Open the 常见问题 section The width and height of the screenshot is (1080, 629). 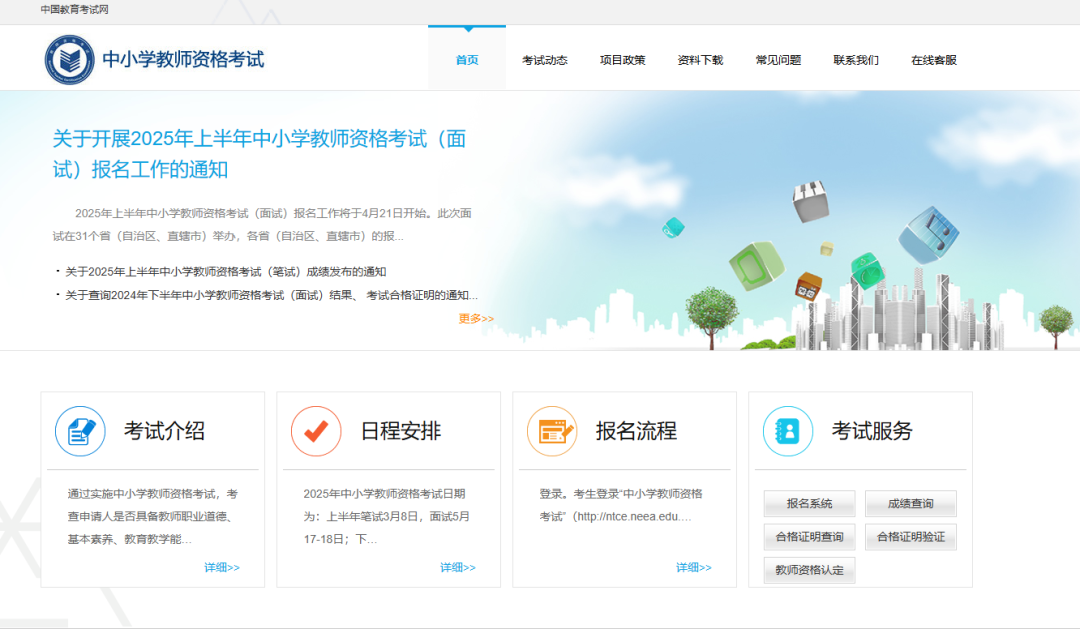777,59
